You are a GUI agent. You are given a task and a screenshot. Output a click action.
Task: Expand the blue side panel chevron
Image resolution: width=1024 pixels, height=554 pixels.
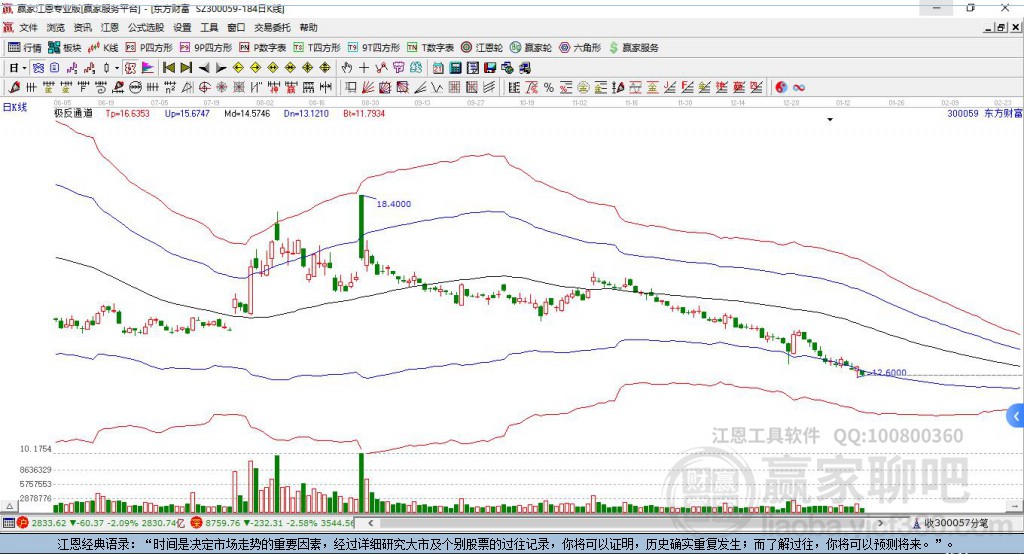click(1016, 416)
